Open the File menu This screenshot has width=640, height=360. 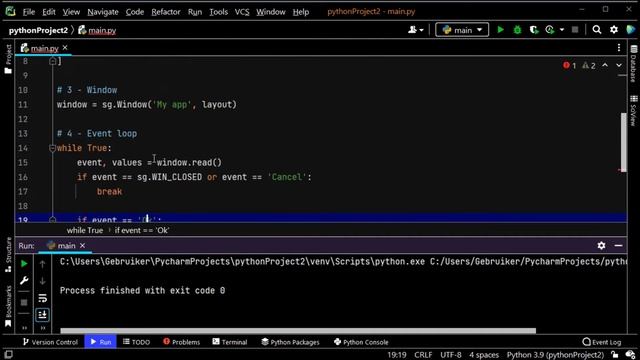click(29, 12)
